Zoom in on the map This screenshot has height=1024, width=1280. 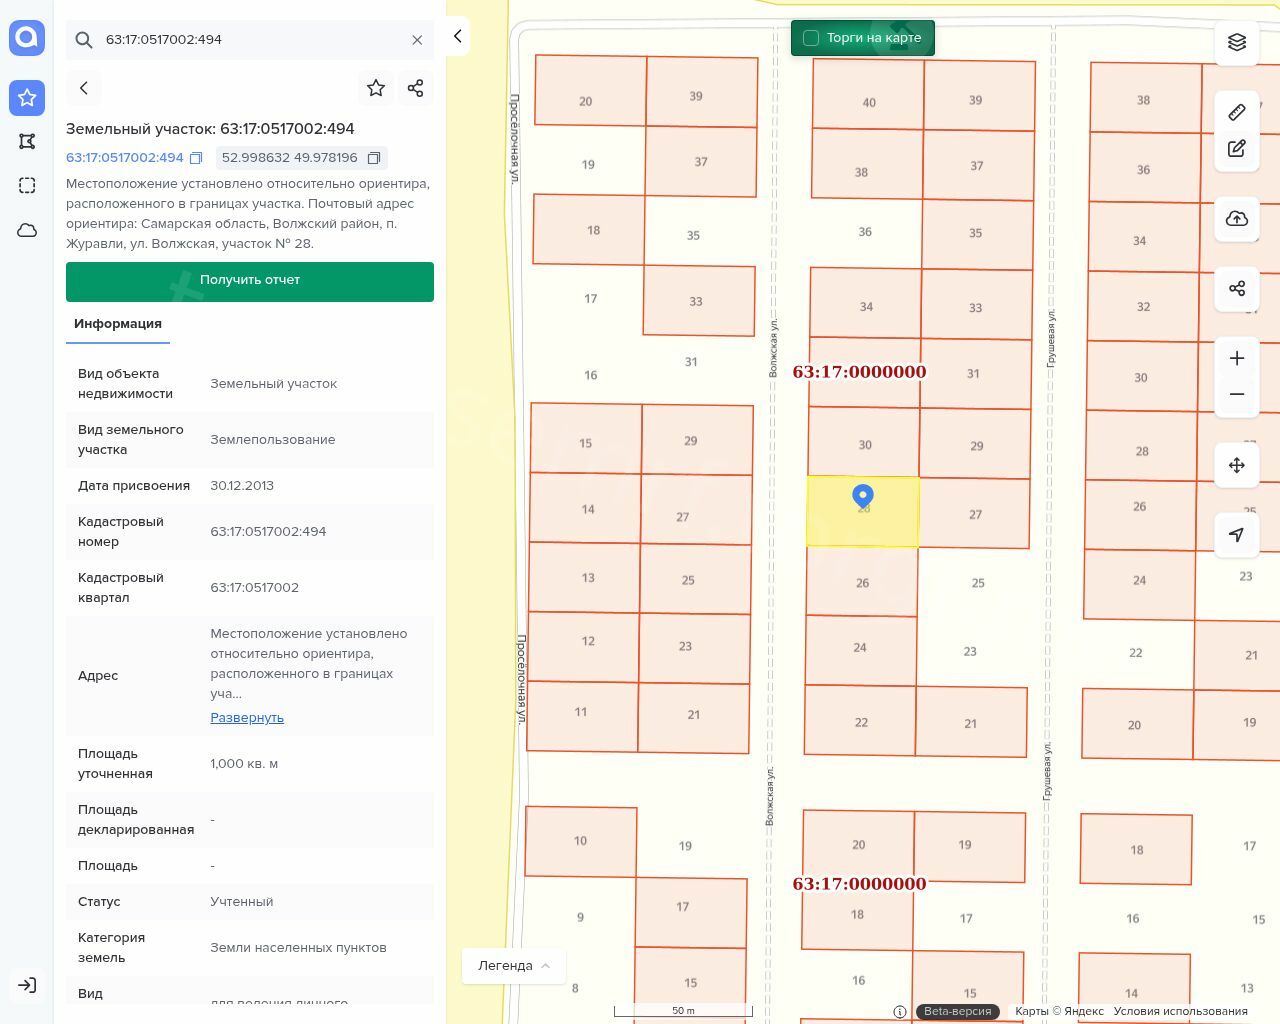pos(1237,358)
